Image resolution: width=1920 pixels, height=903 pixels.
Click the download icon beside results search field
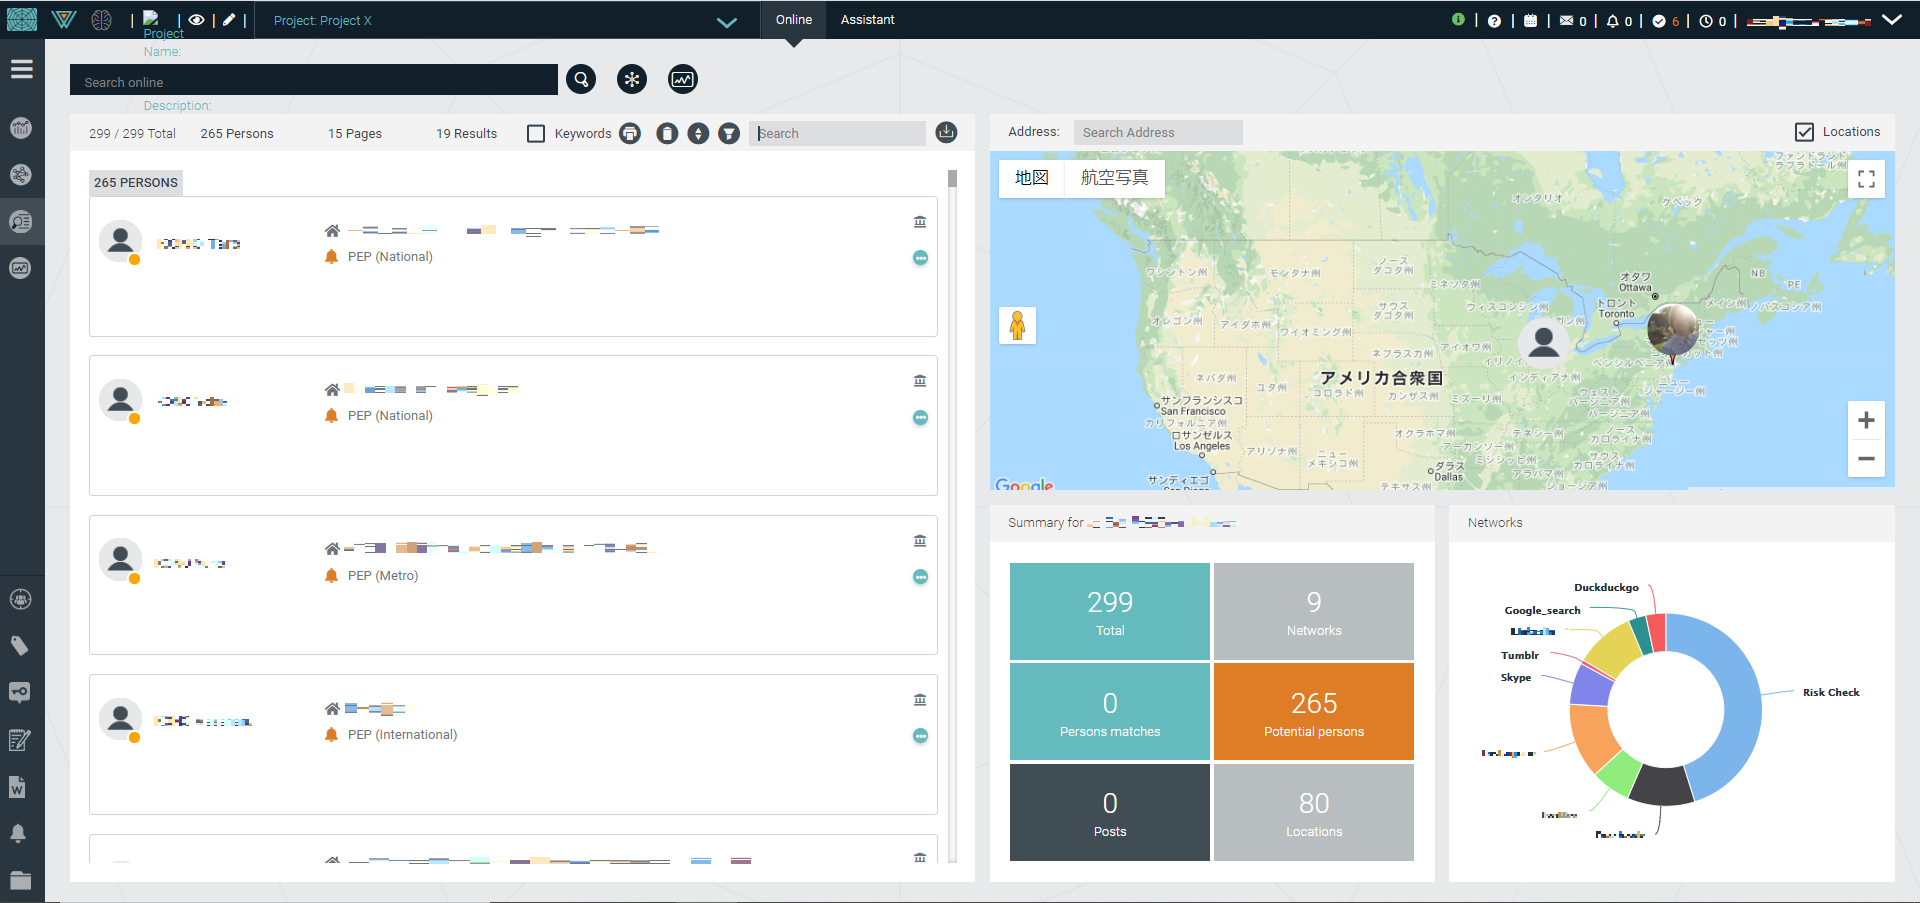coord(946,132)
